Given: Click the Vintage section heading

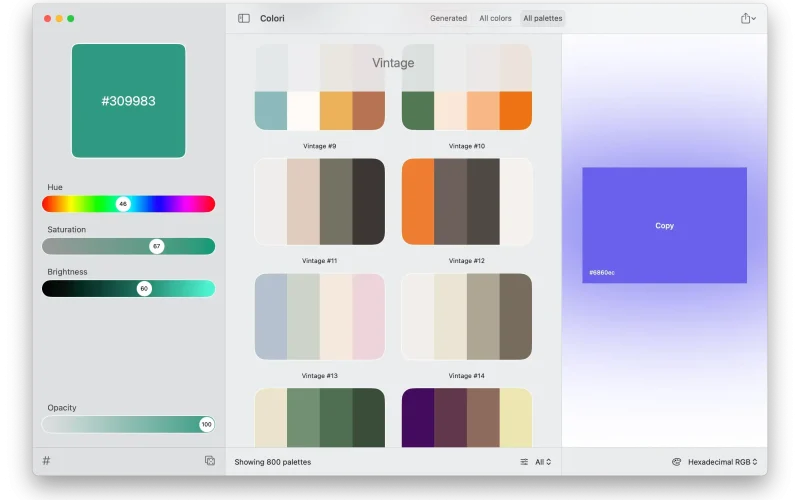Looking at the screenshot, I should (x=393, y=63).
